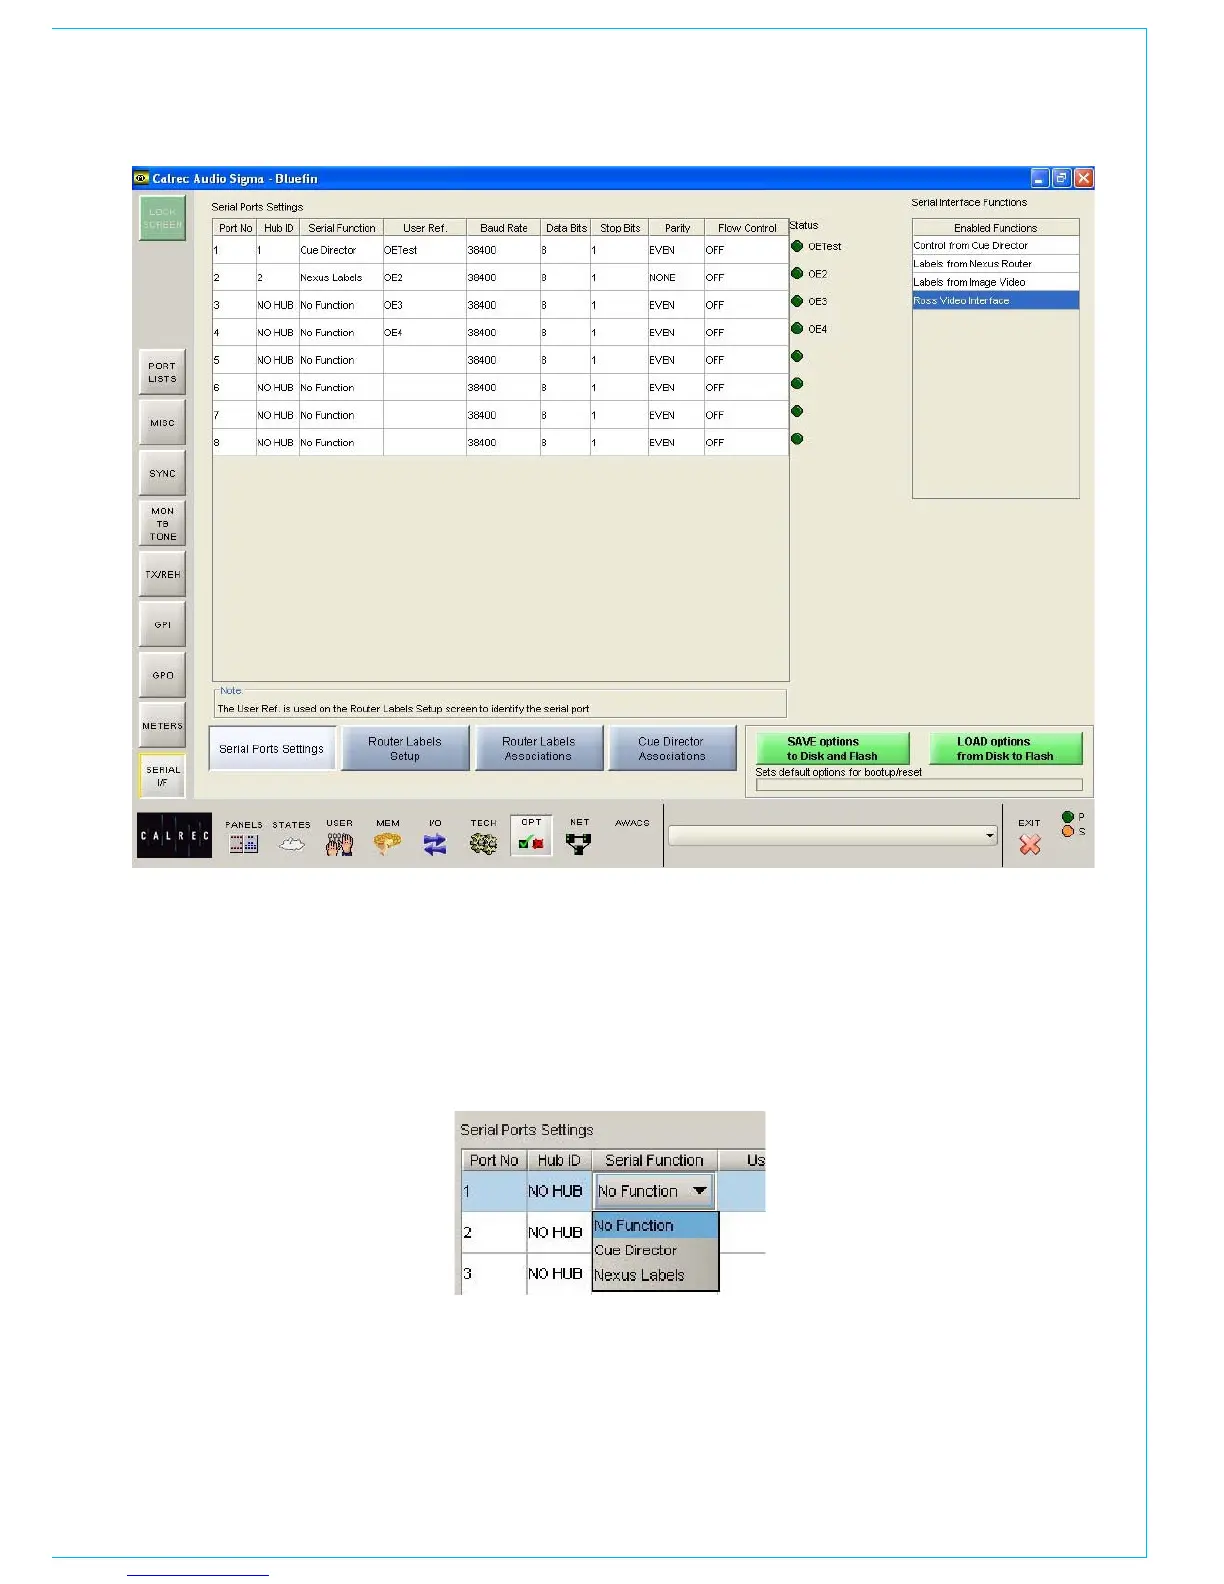
Task: Select Labels from Nexus Router function
Action: click(995, 263)
